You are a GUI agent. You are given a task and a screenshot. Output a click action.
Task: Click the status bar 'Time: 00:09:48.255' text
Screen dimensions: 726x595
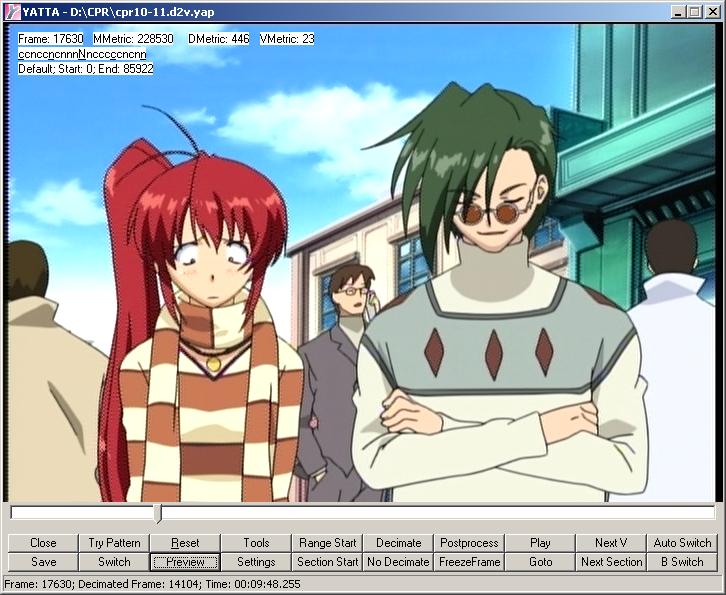[x=253, y=584]
